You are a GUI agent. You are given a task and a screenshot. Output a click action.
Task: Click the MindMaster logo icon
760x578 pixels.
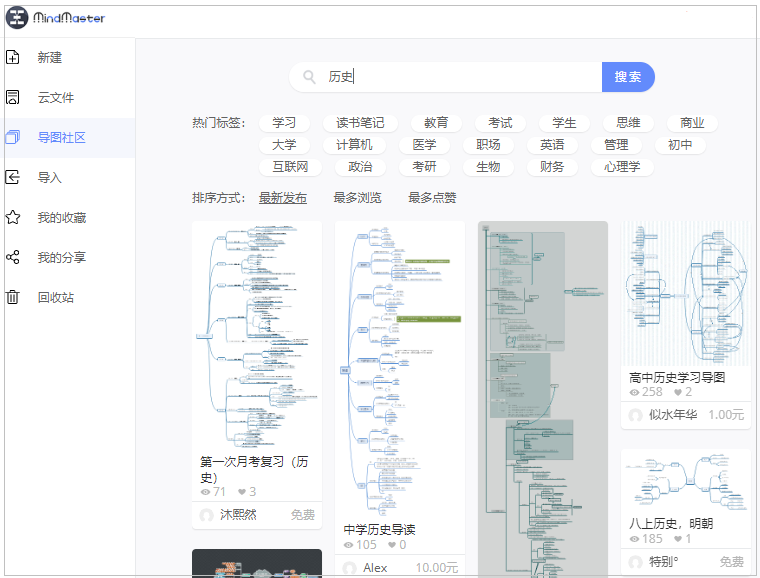17,18
